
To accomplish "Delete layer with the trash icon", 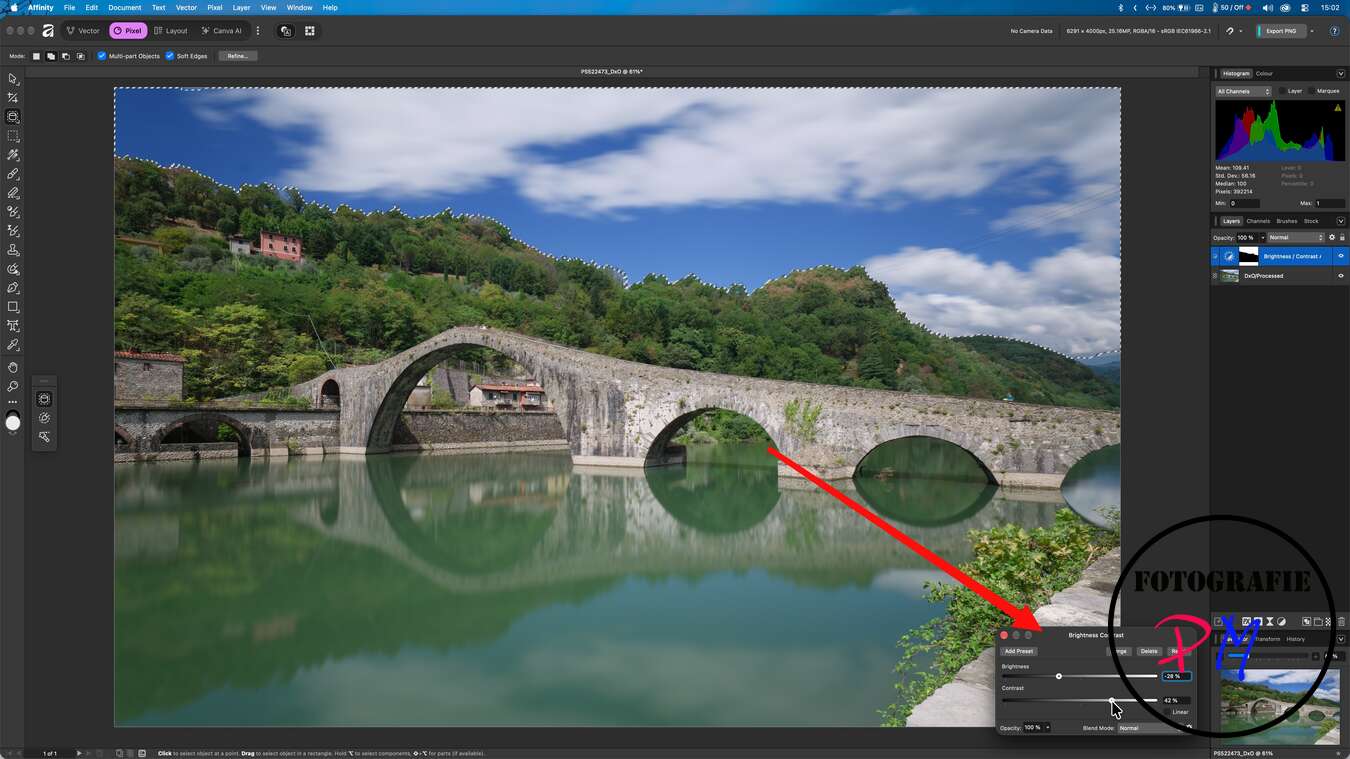I will [x=1341, y=622].
